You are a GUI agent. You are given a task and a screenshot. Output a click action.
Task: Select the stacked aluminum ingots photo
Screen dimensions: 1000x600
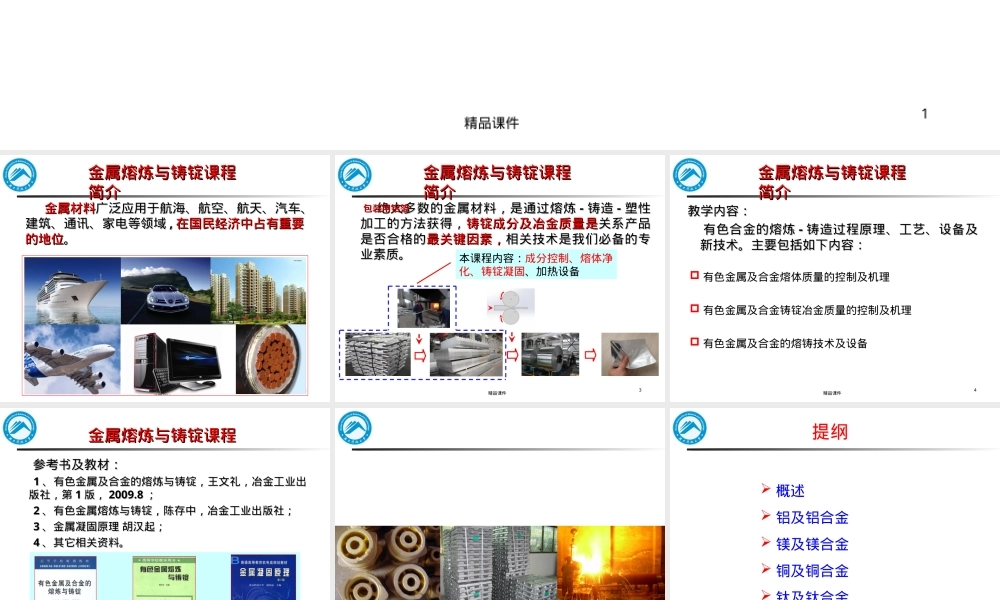click(378, 355)
